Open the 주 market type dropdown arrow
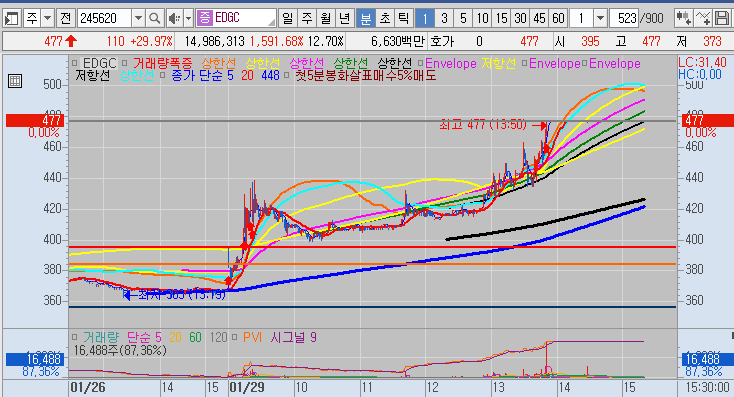Image resolution: width=734 pixels, height=397 pixels. [x=47, y=19]
